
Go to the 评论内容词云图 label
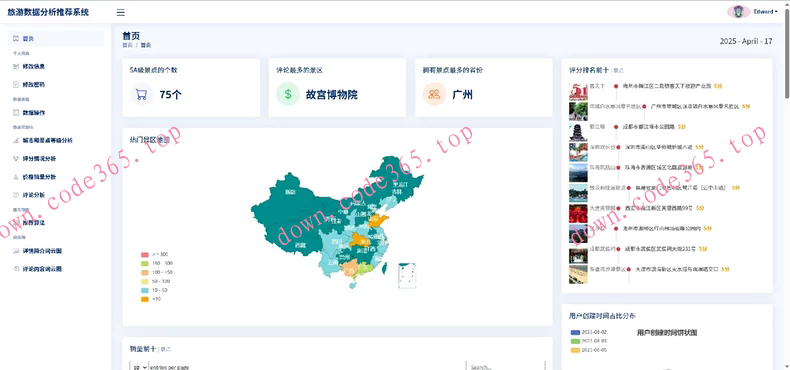[42, 269]
